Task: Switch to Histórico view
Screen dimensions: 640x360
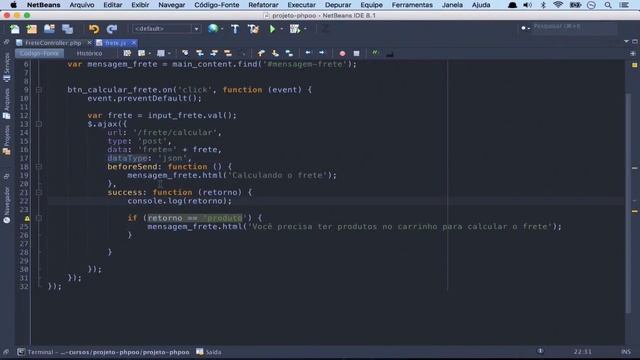Action: 89,53
